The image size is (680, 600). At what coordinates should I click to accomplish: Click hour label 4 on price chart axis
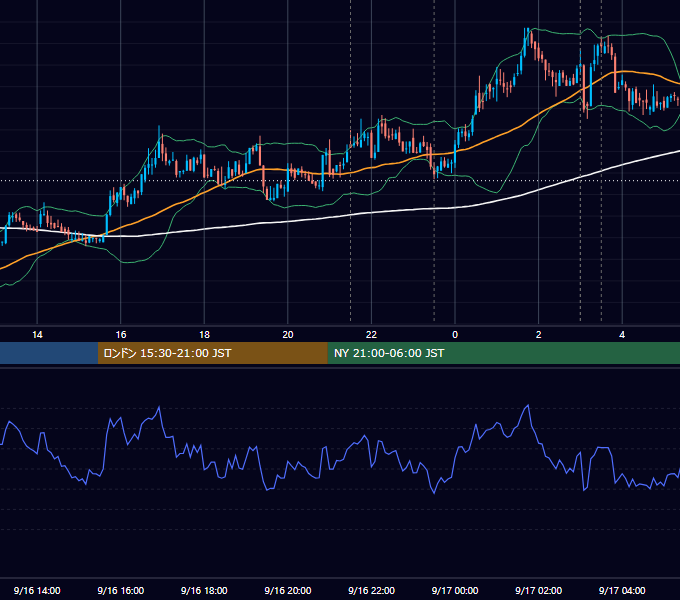click(622, 335)
